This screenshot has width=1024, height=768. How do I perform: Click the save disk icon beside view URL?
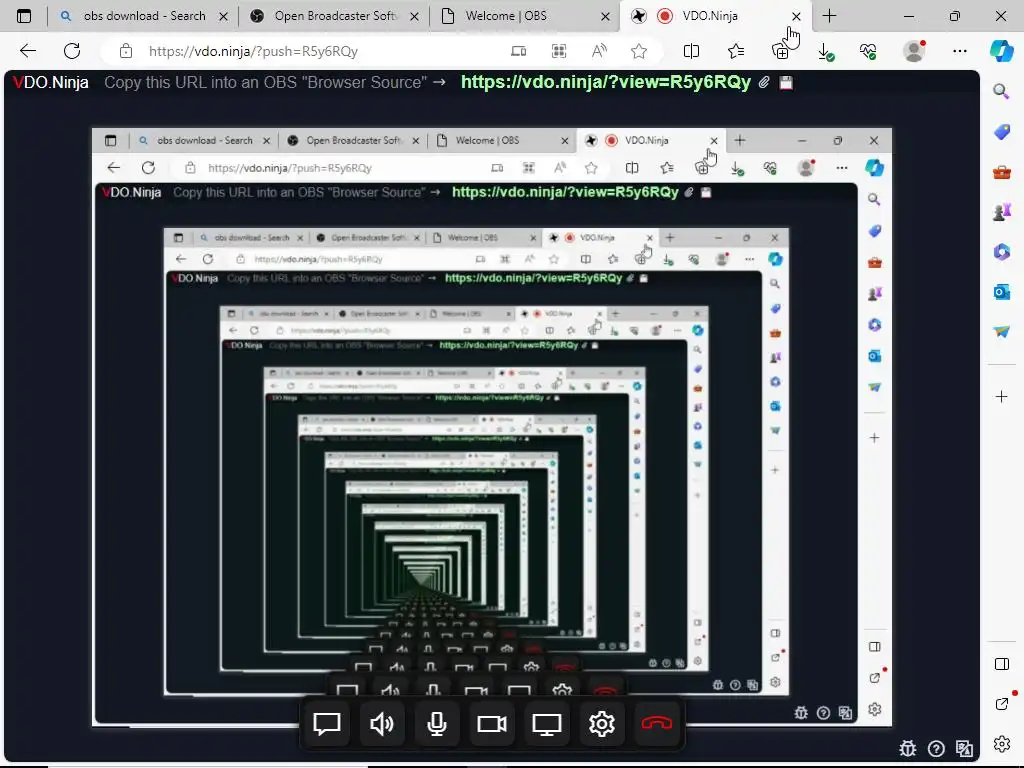(786, 82)
